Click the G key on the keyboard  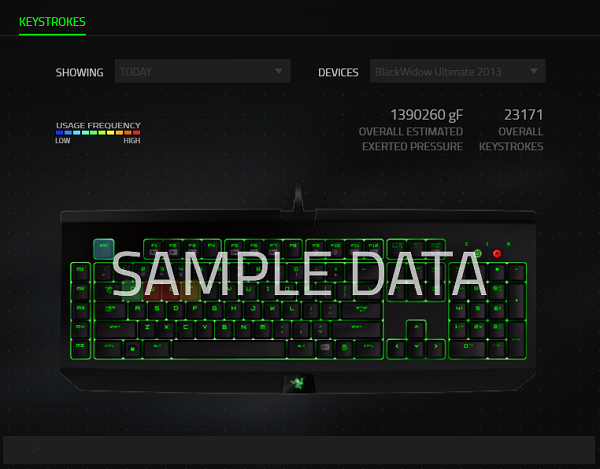[214, 311]
